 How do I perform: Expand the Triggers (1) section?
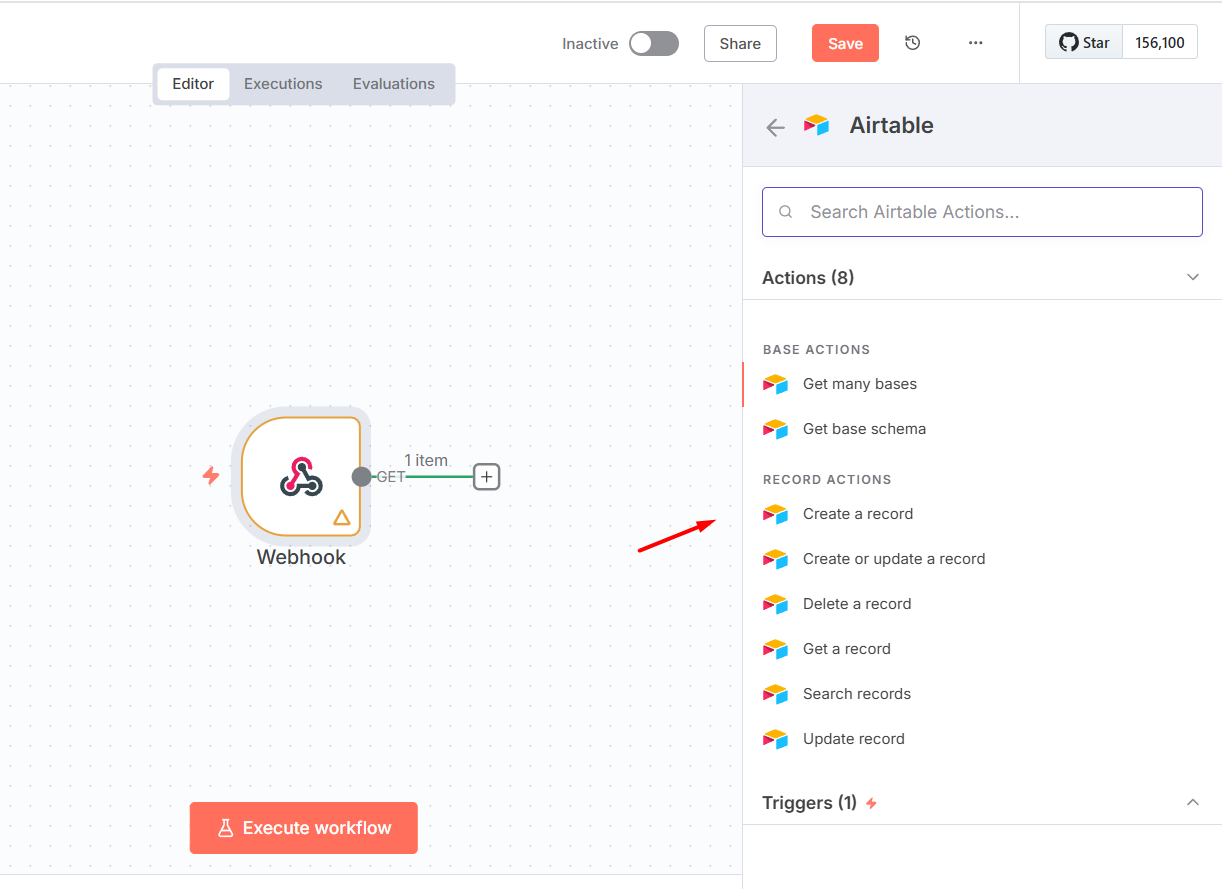(1192, 802)
